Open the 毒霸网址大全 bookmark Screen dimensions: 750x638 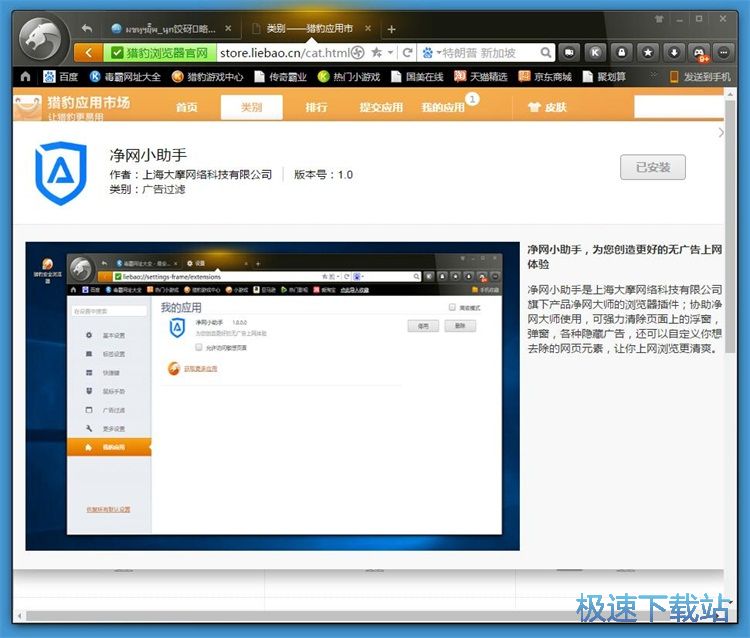(125, 77)
